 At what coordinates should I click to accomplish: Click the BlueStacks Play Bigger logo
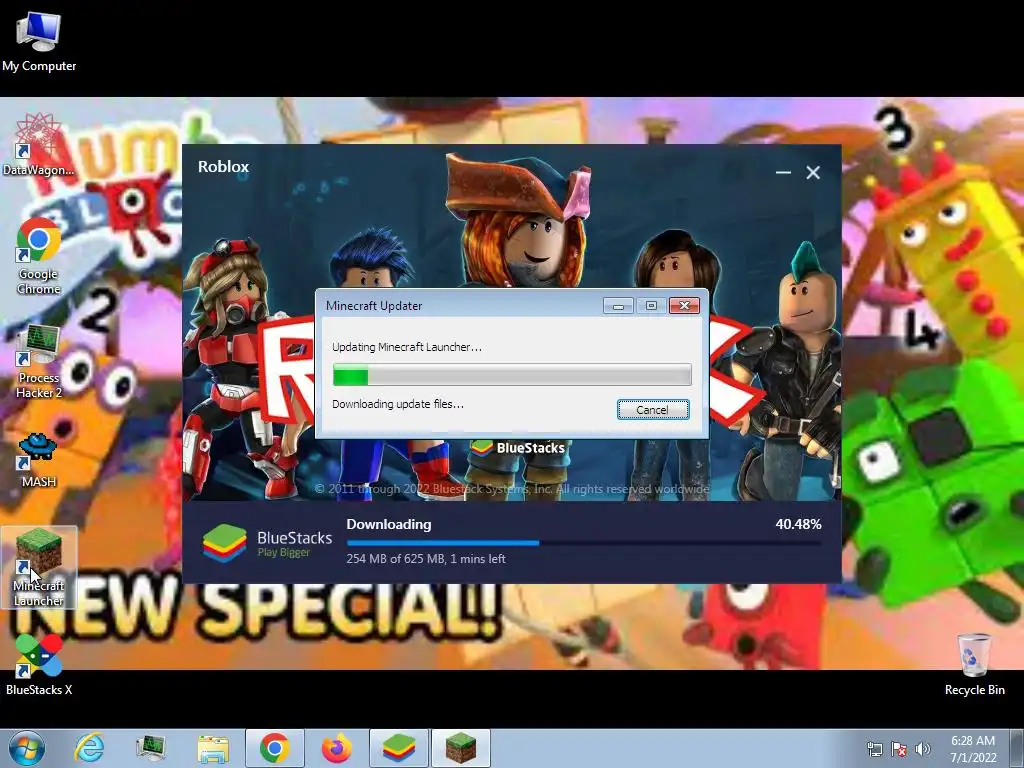268,543
